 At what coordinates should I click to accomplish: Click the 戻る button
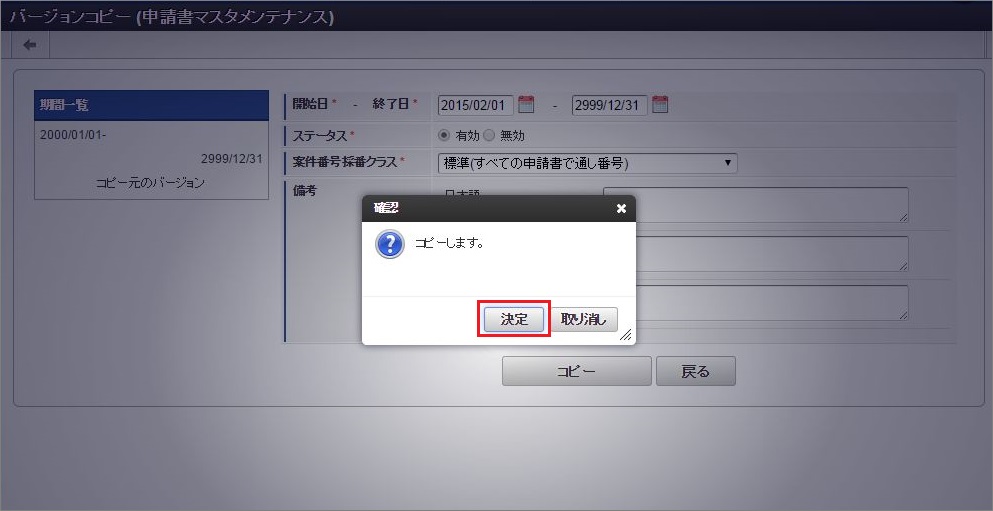695,371
